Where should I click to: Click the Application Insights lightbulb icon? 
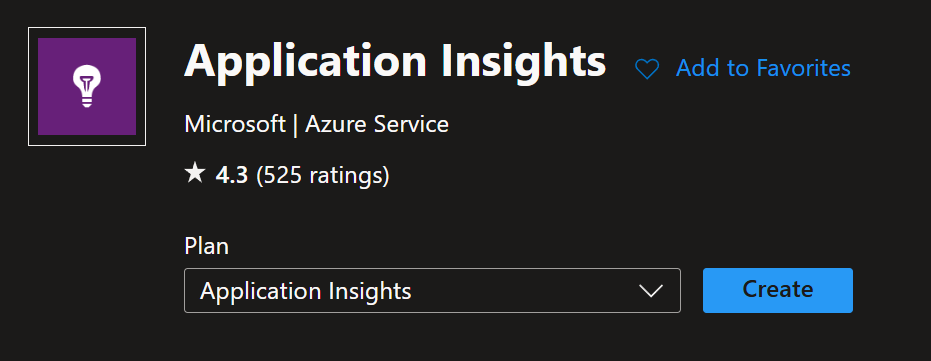coord(87,86)
